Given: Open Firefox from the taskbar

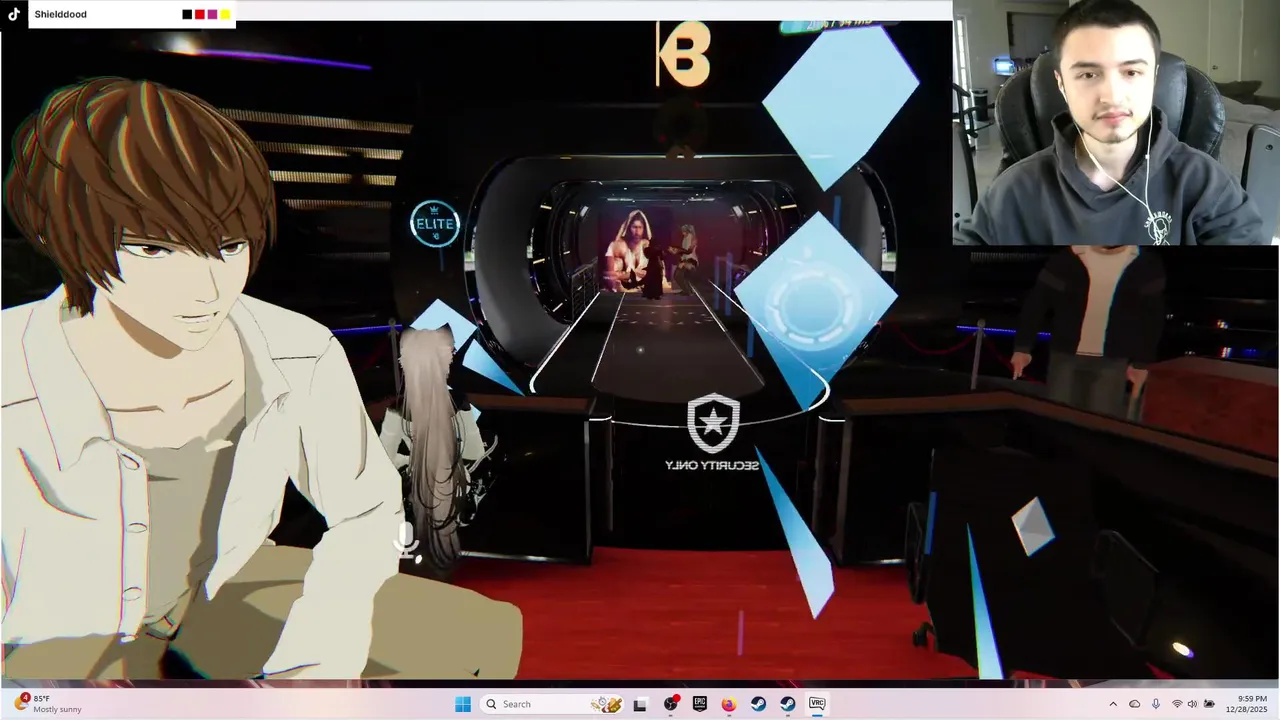Looking at the screenshot, I should coord(729,704).
